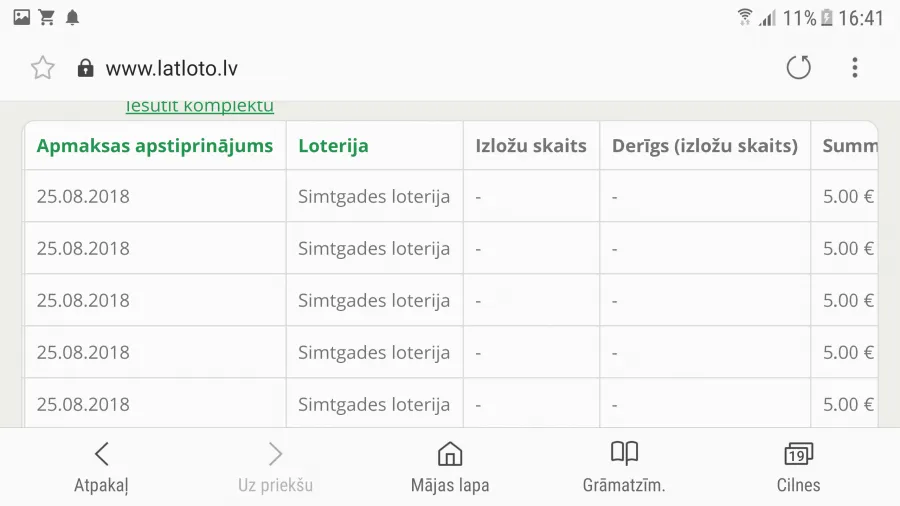Open the Iesūtīt komplektu link
Screen dimensions: 900x506
[x=200, y=107]
